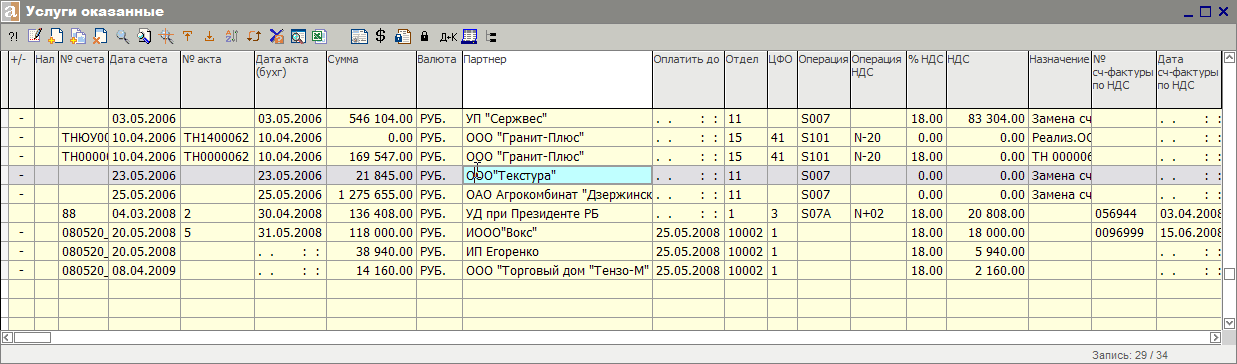Click the blue table grid icon
Image resolution: width=1237 pixels, height=364 pixels.
tap(469, 36)
